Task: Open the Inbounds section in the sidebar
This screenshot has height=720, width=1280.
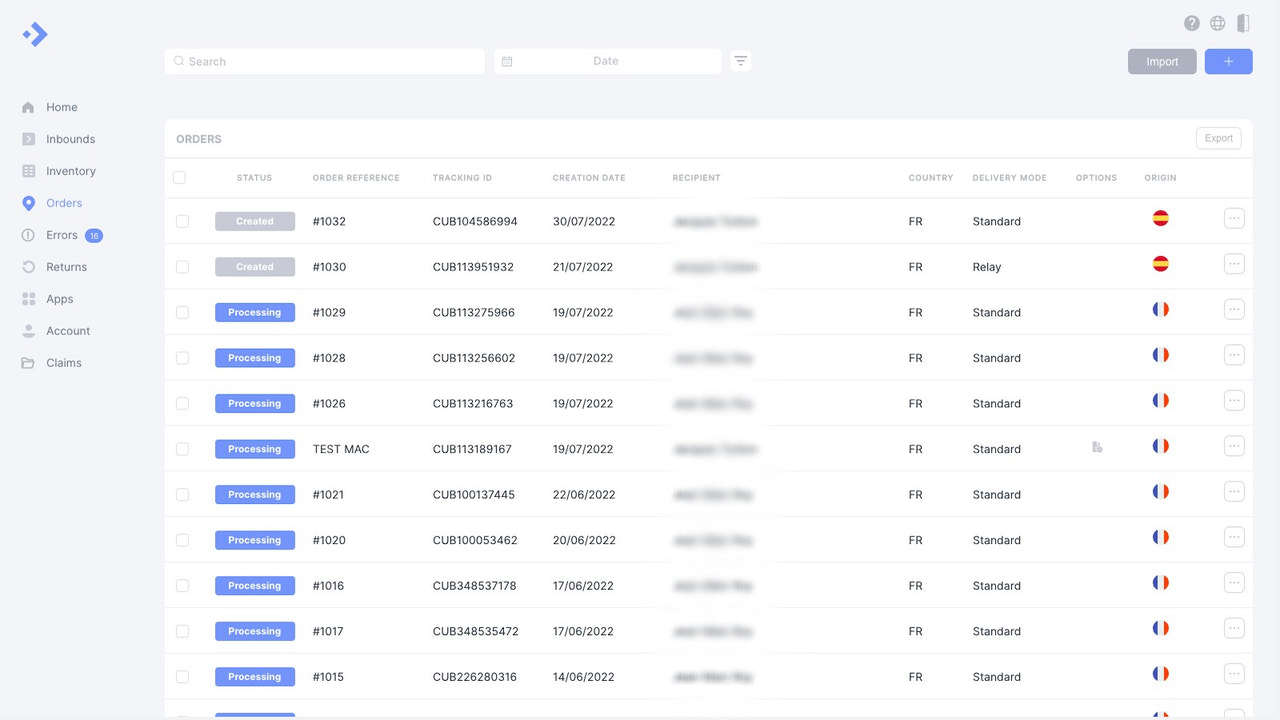Action: click(71, 139)
